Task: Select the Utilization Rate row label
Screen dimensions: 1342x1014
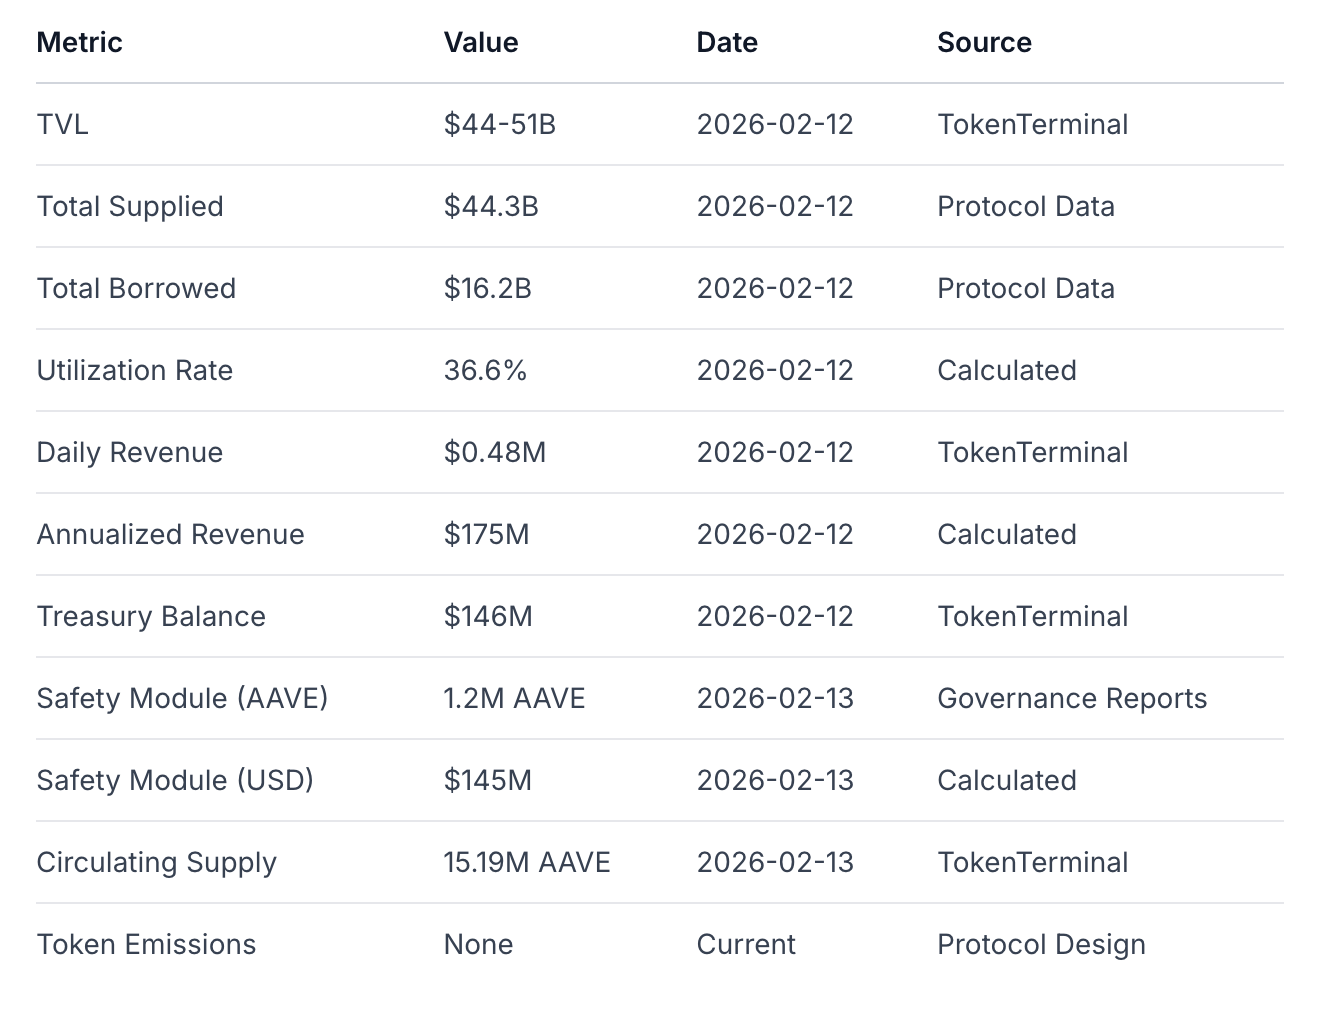Action: pos(135,370)
